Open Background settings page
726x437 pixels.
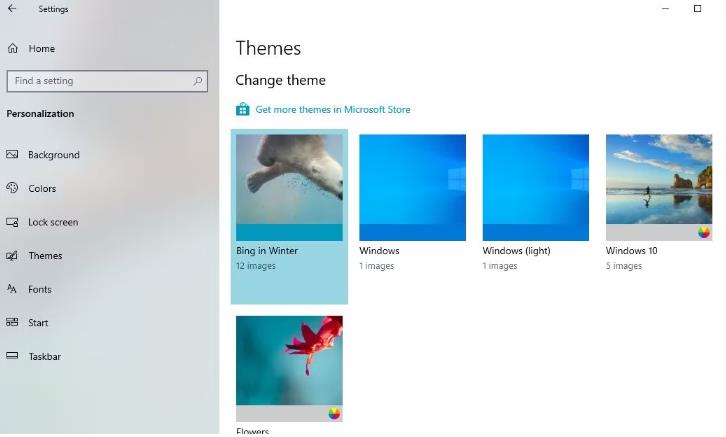(x=54, y=155)
